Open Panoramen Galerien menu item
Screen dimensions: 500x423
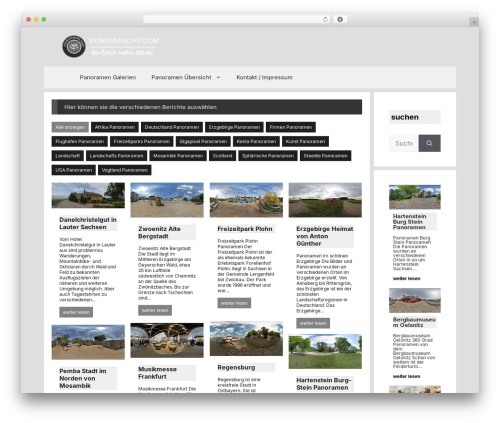(108, 77)
